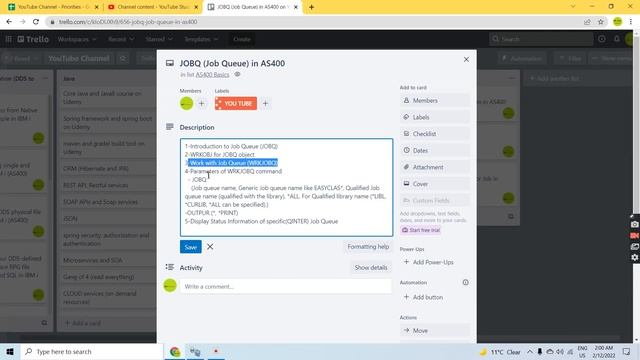Click the Custom Fields option
This screenshot has width=640, height=360.
[x=434, y=201]
